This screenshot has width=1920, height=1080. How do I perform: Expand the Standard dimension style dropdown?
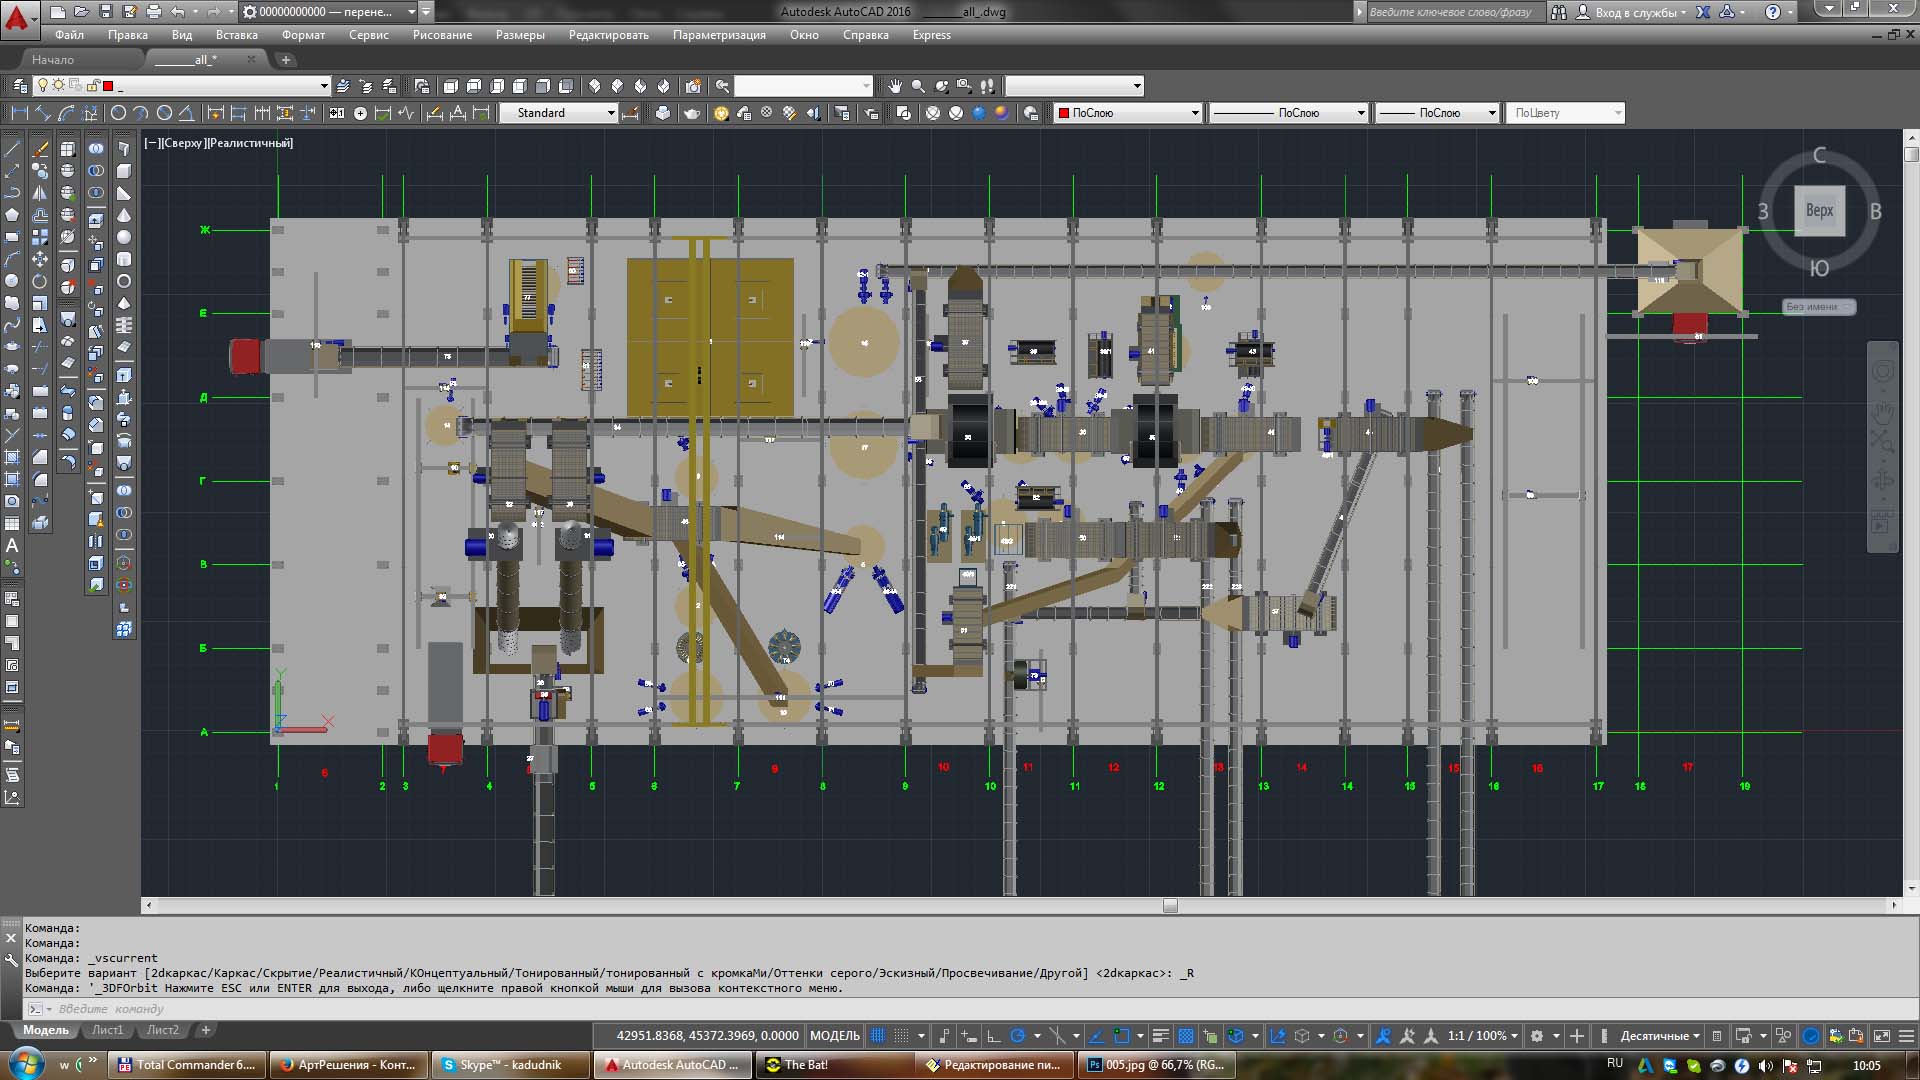[x=611, y=113]
